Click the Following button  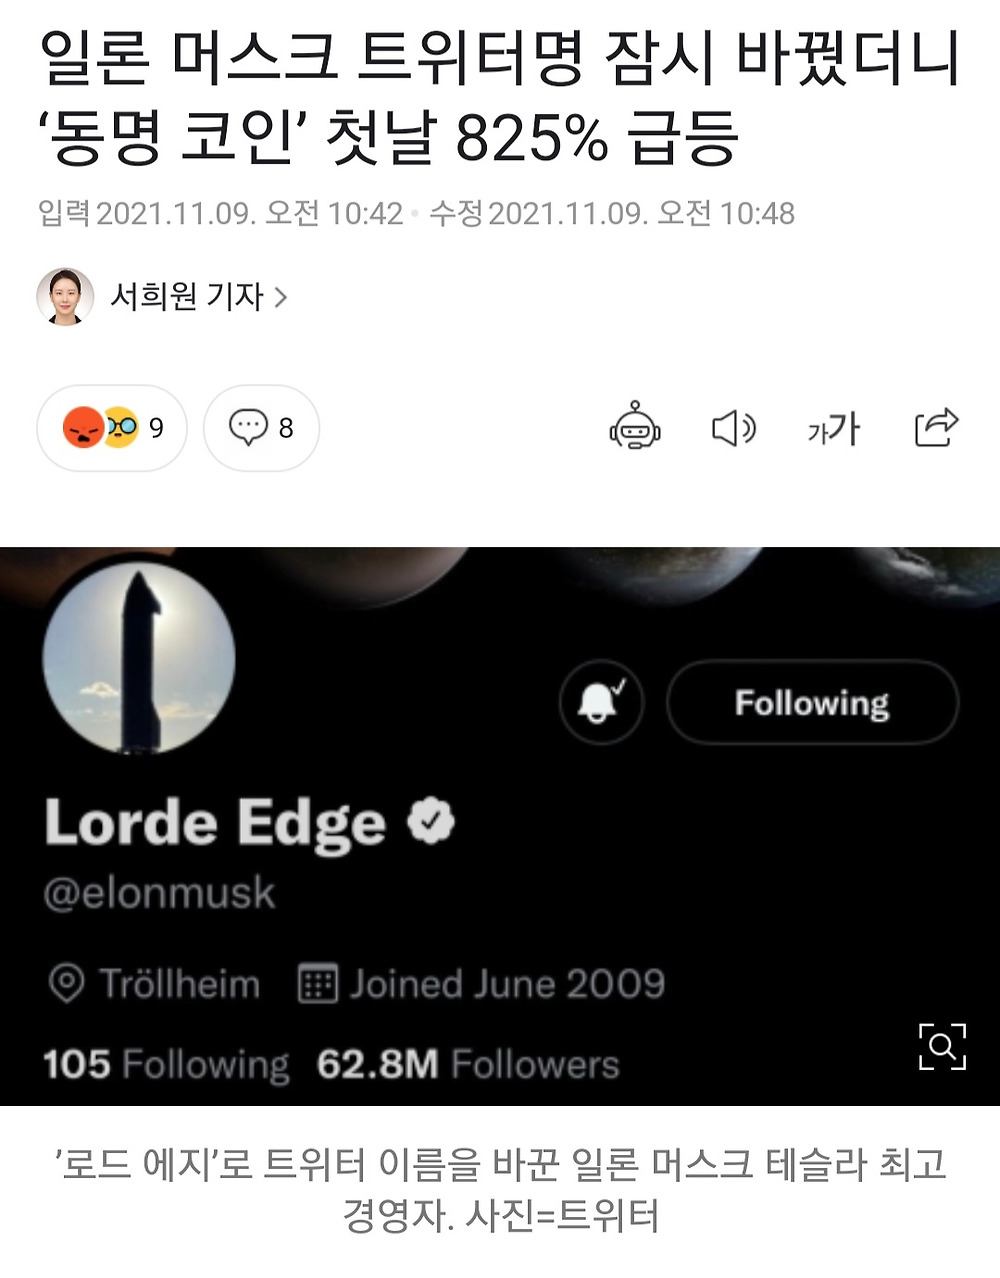tap(812, 703)
